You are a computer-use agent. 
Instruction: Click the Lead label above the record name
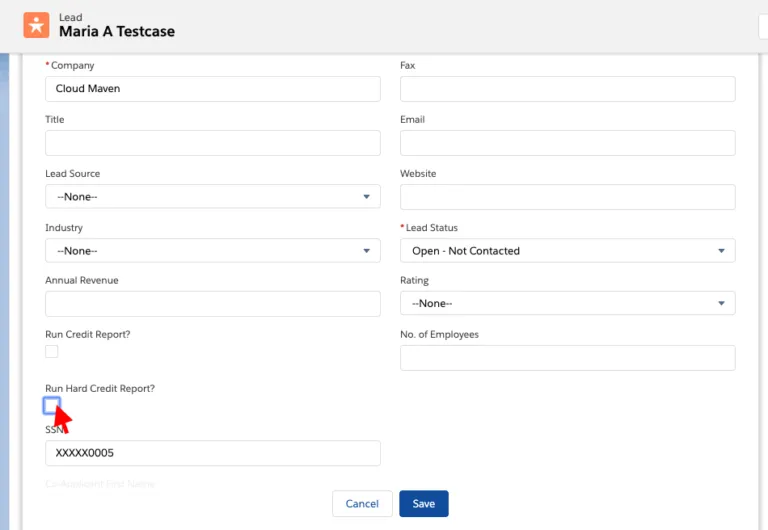(71, 17)
